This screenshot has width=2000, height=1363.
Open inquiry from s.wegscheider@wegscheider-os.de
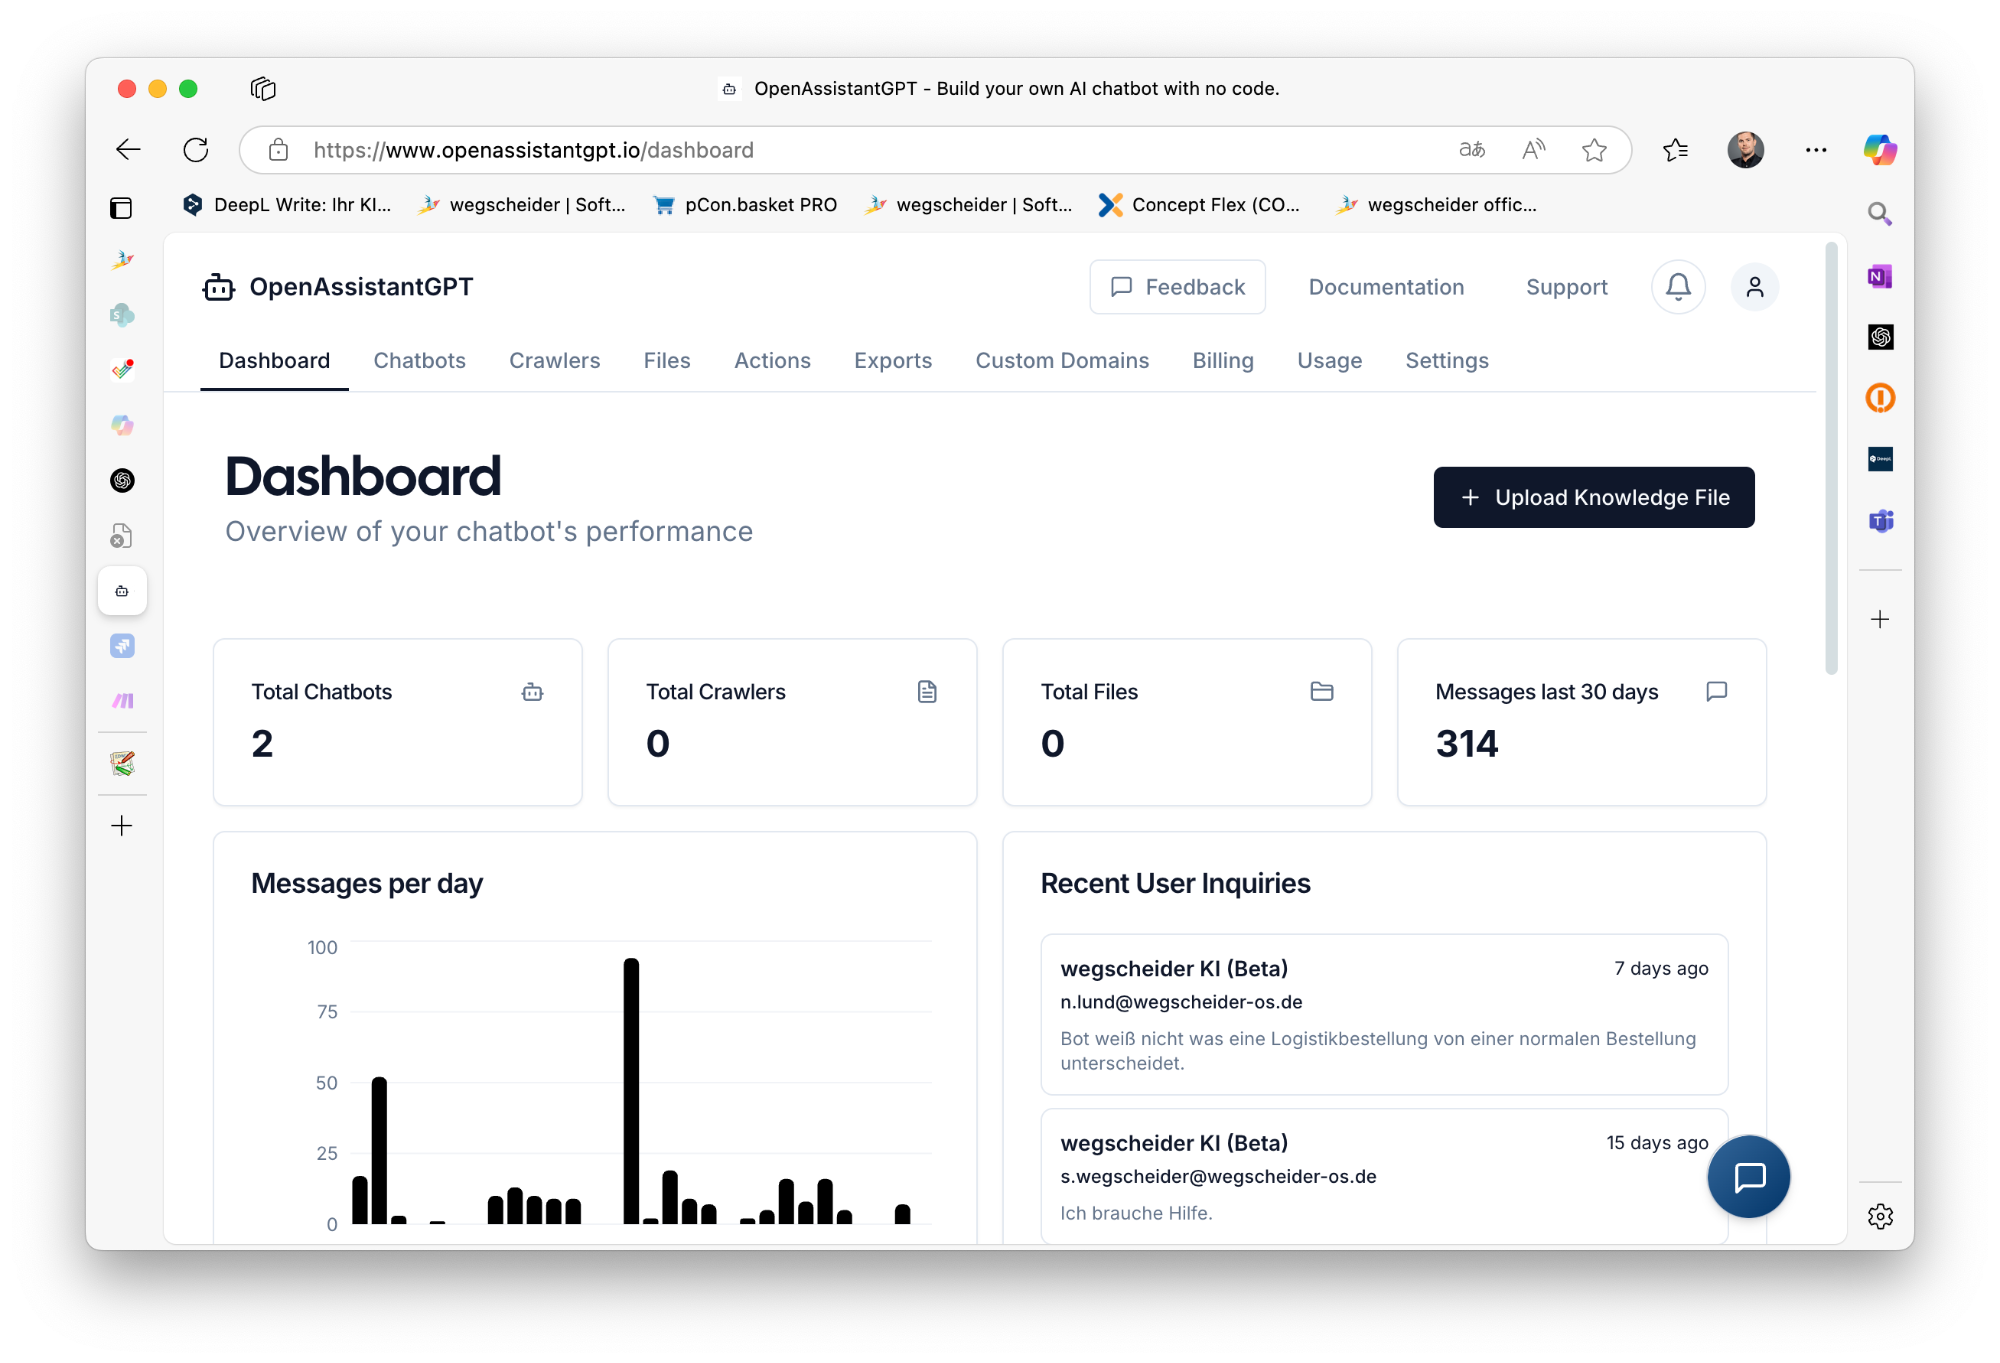1384,1176
